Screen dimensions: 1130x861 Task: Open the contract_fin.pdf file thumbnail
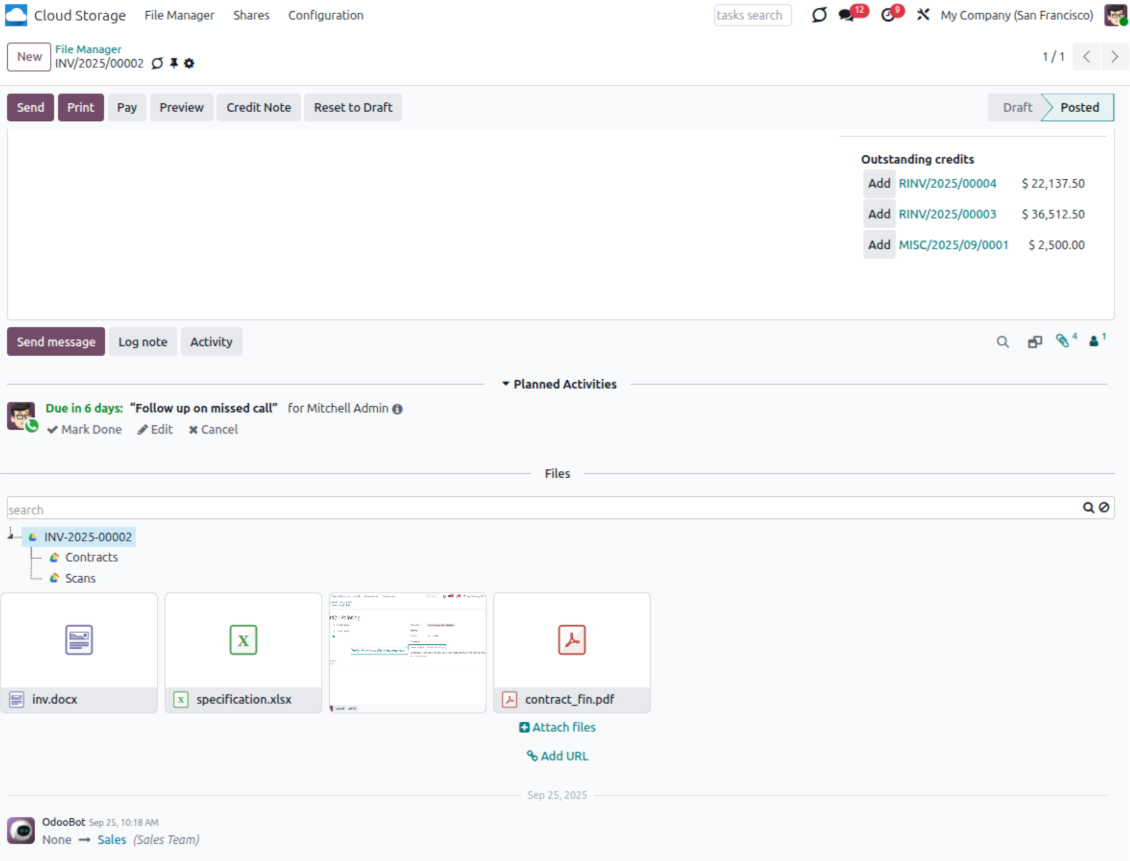tap(571, 640)
